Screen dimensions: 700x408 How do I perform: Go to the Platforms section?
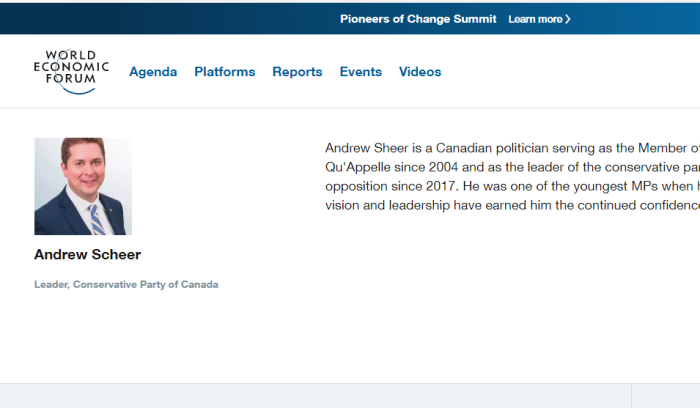[225, 72]
